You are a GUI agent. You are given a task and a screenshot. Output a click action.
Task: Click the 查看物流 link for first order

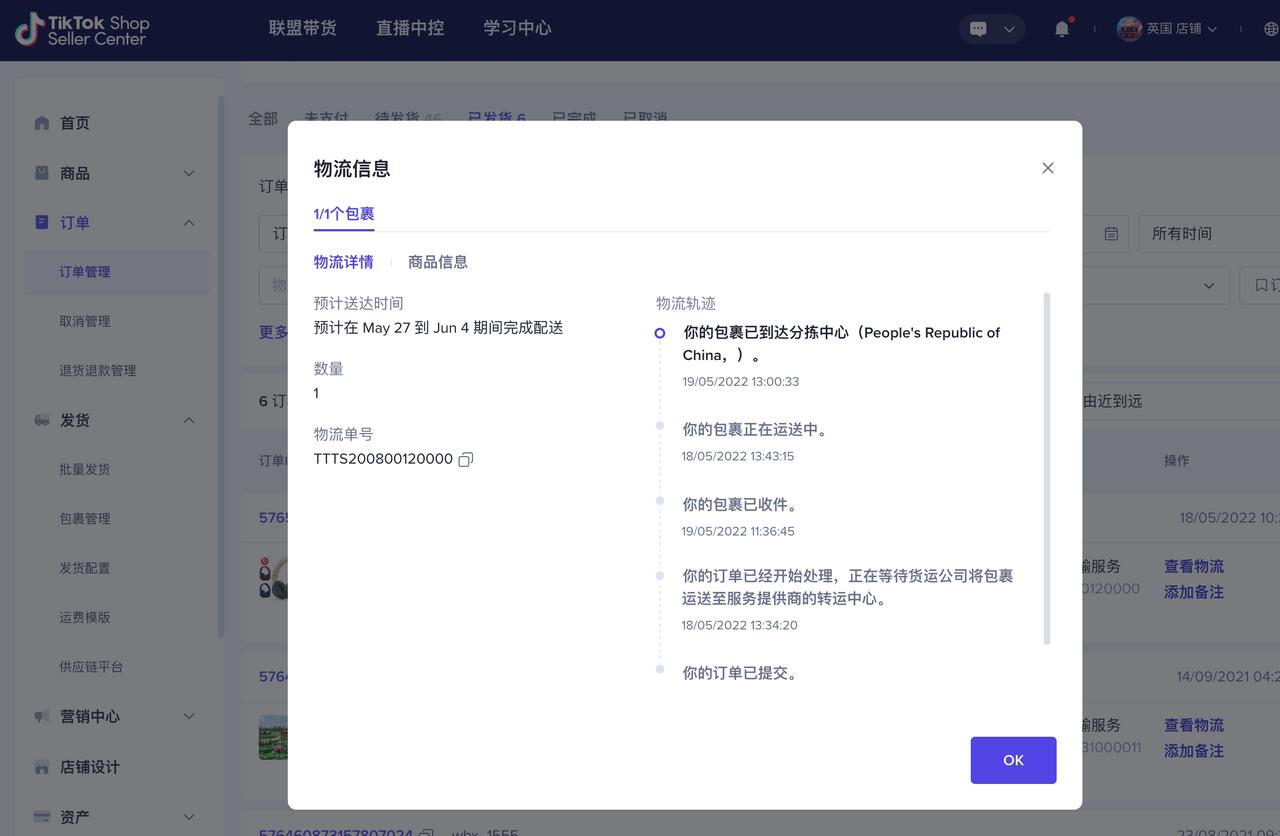pyautogui.click(x=1193, y=566)
